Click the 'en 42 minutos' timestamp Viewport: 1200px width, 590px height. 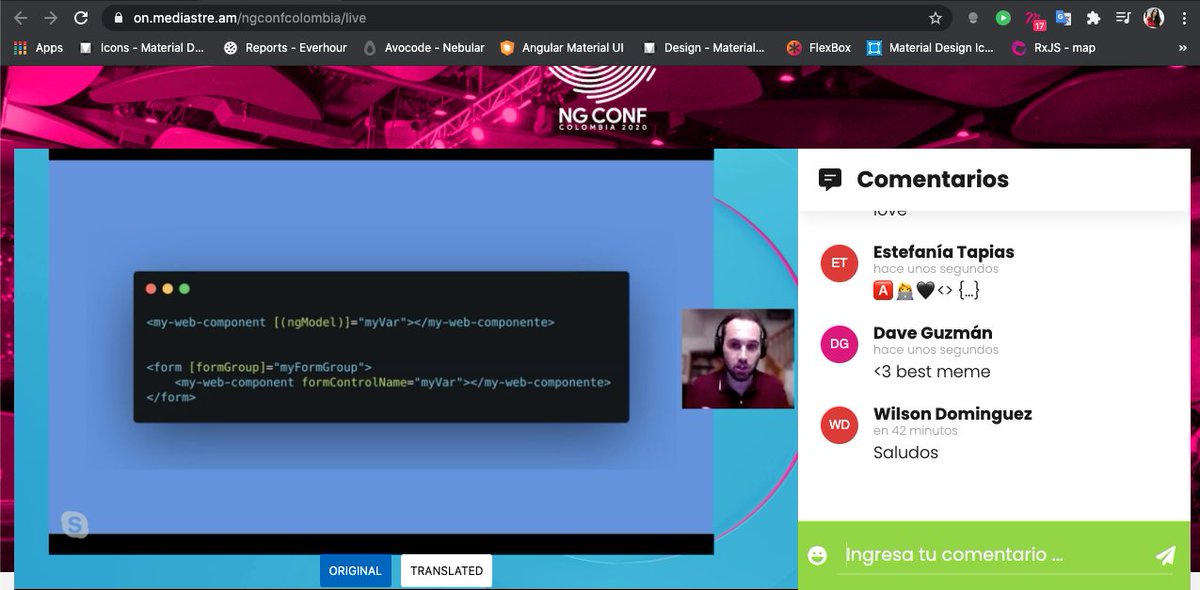(x=915, y=431)
